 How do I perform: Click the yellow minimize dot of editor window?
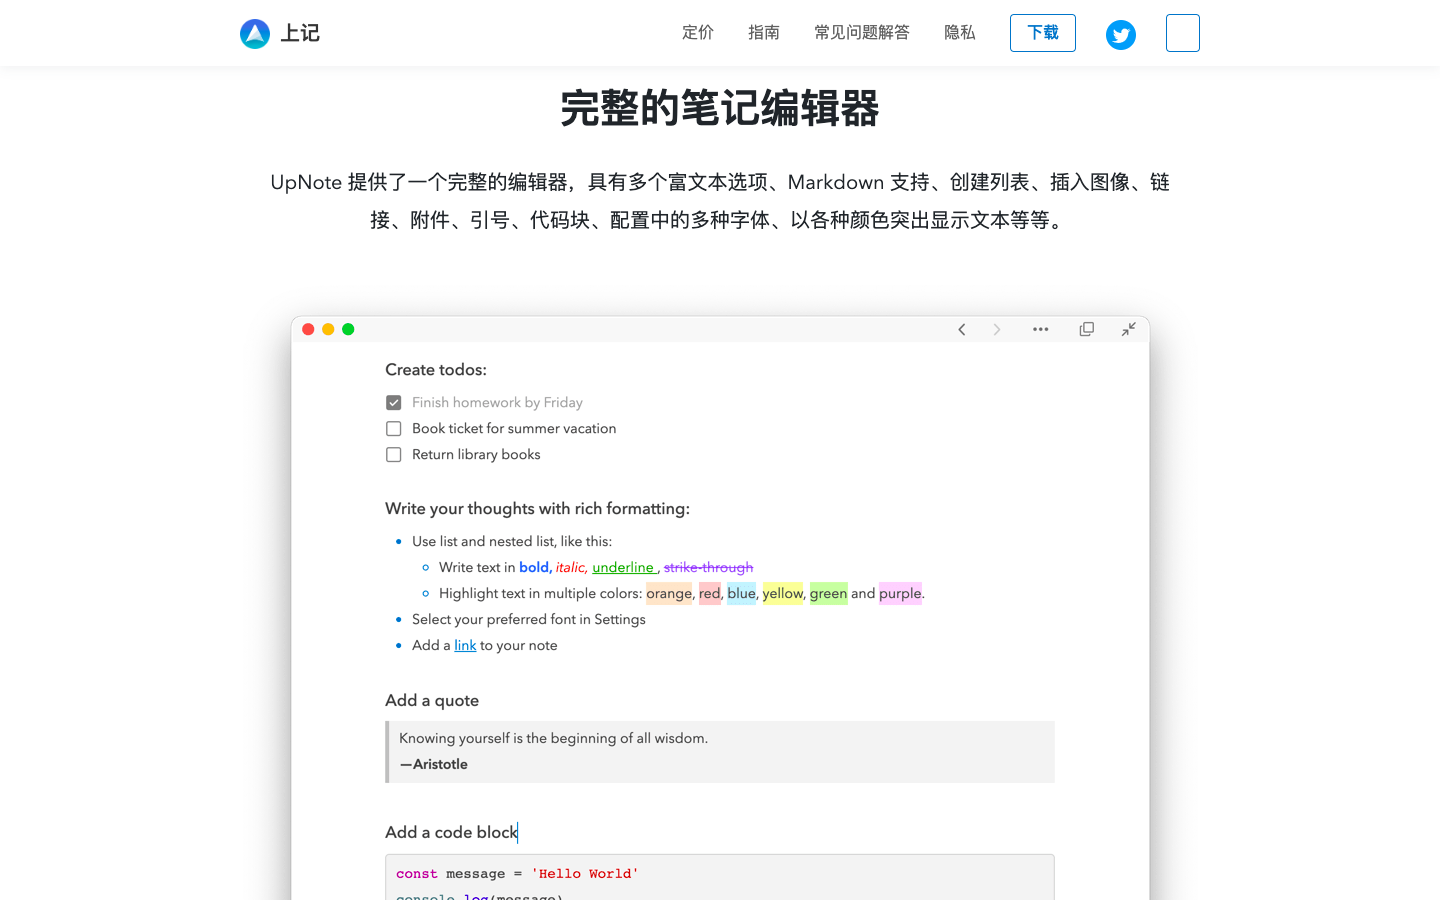[x=328, y=329]
